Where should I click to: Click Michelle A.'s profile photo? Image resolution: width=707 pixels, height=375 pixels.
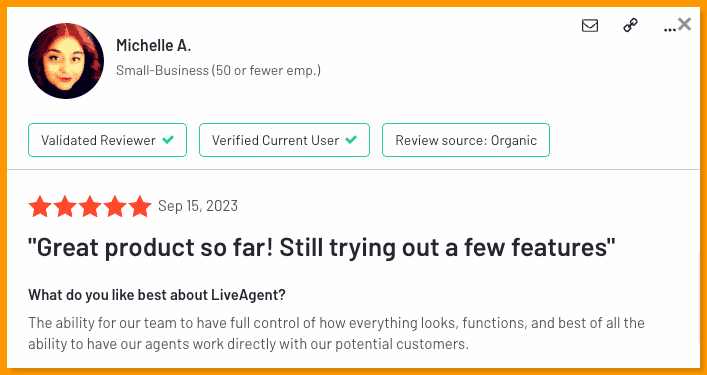66,61
